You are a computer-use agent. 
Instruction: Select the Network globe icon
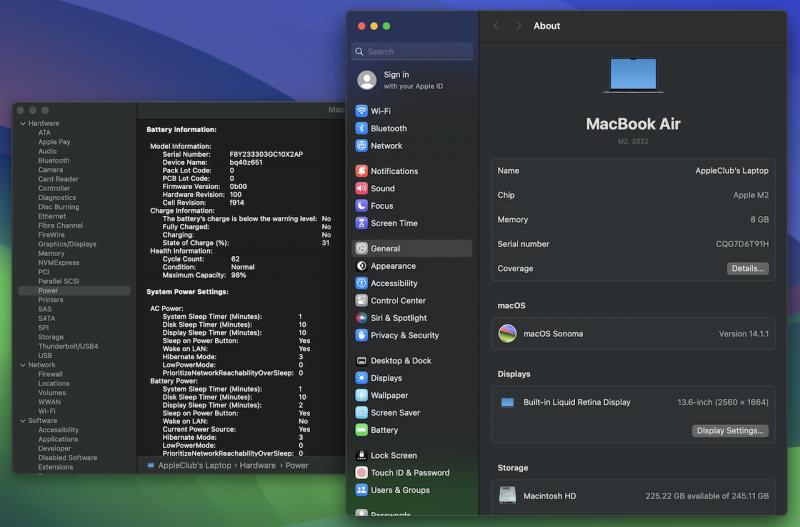(361, 145)
